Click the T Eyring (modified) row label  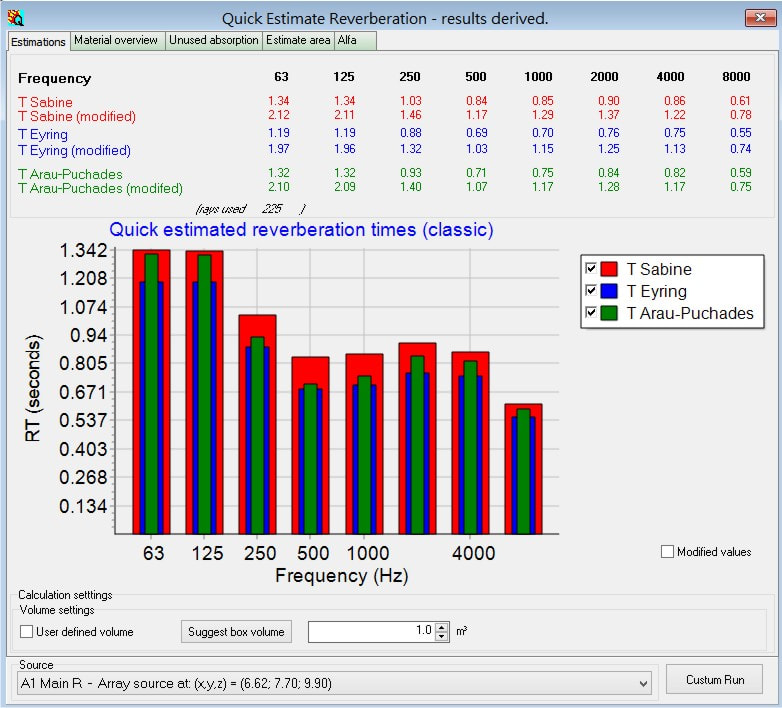coord(74,150)
